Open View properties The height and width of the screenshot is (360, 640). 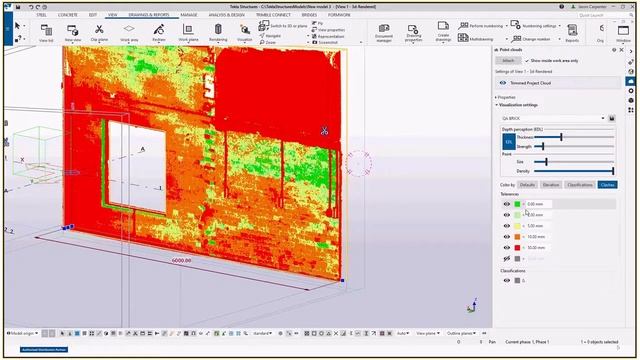coord(328,30)
